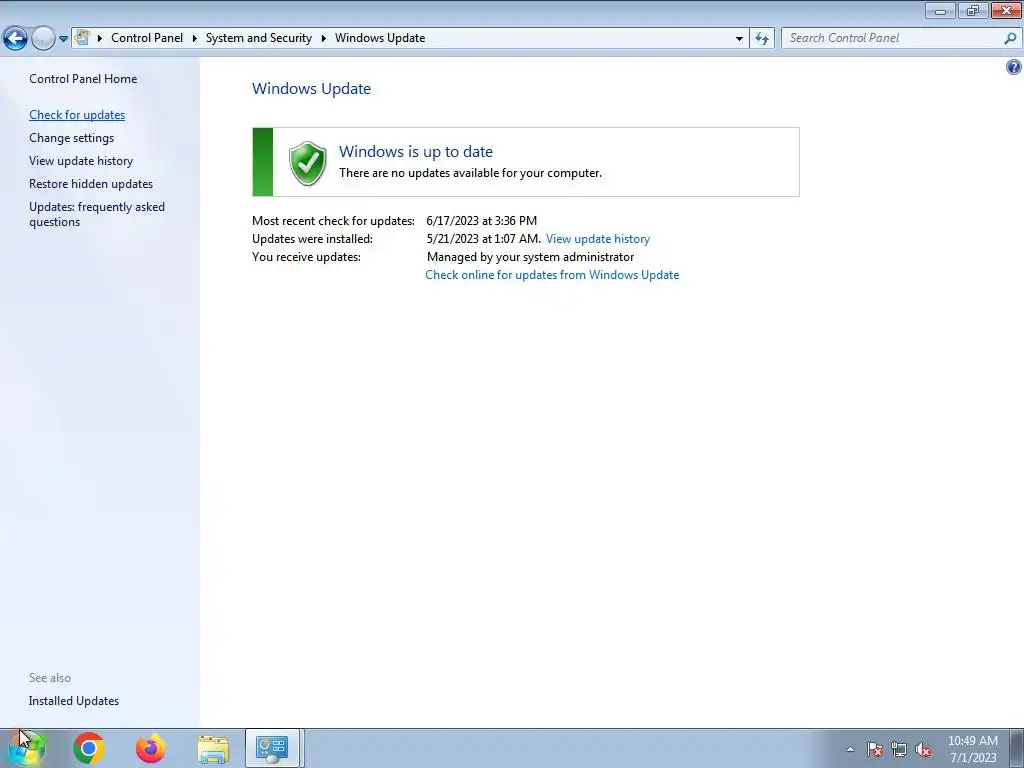Select the '6/17/2023 at 3:36 PM' value

481,221
